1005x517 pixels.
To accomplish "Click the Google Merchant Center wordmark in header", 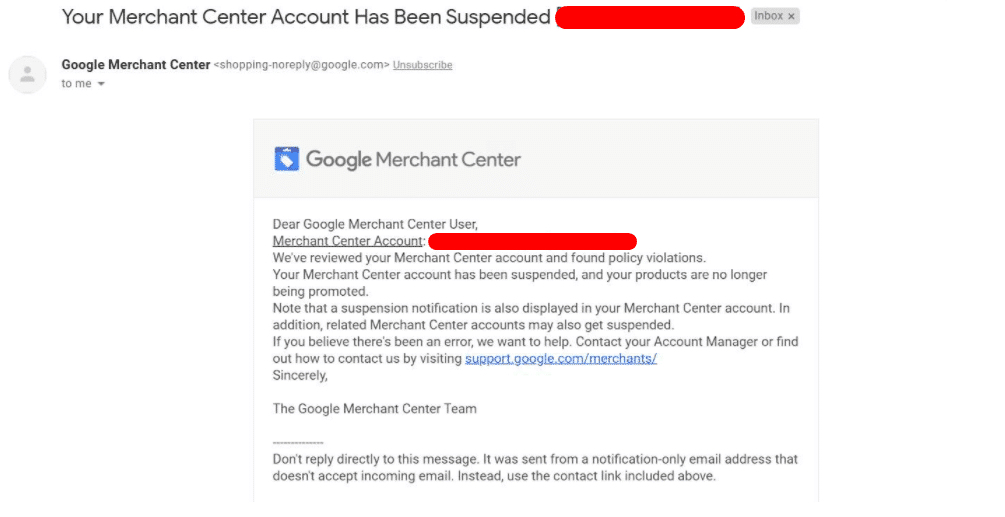I will click(x=413, y=159).
